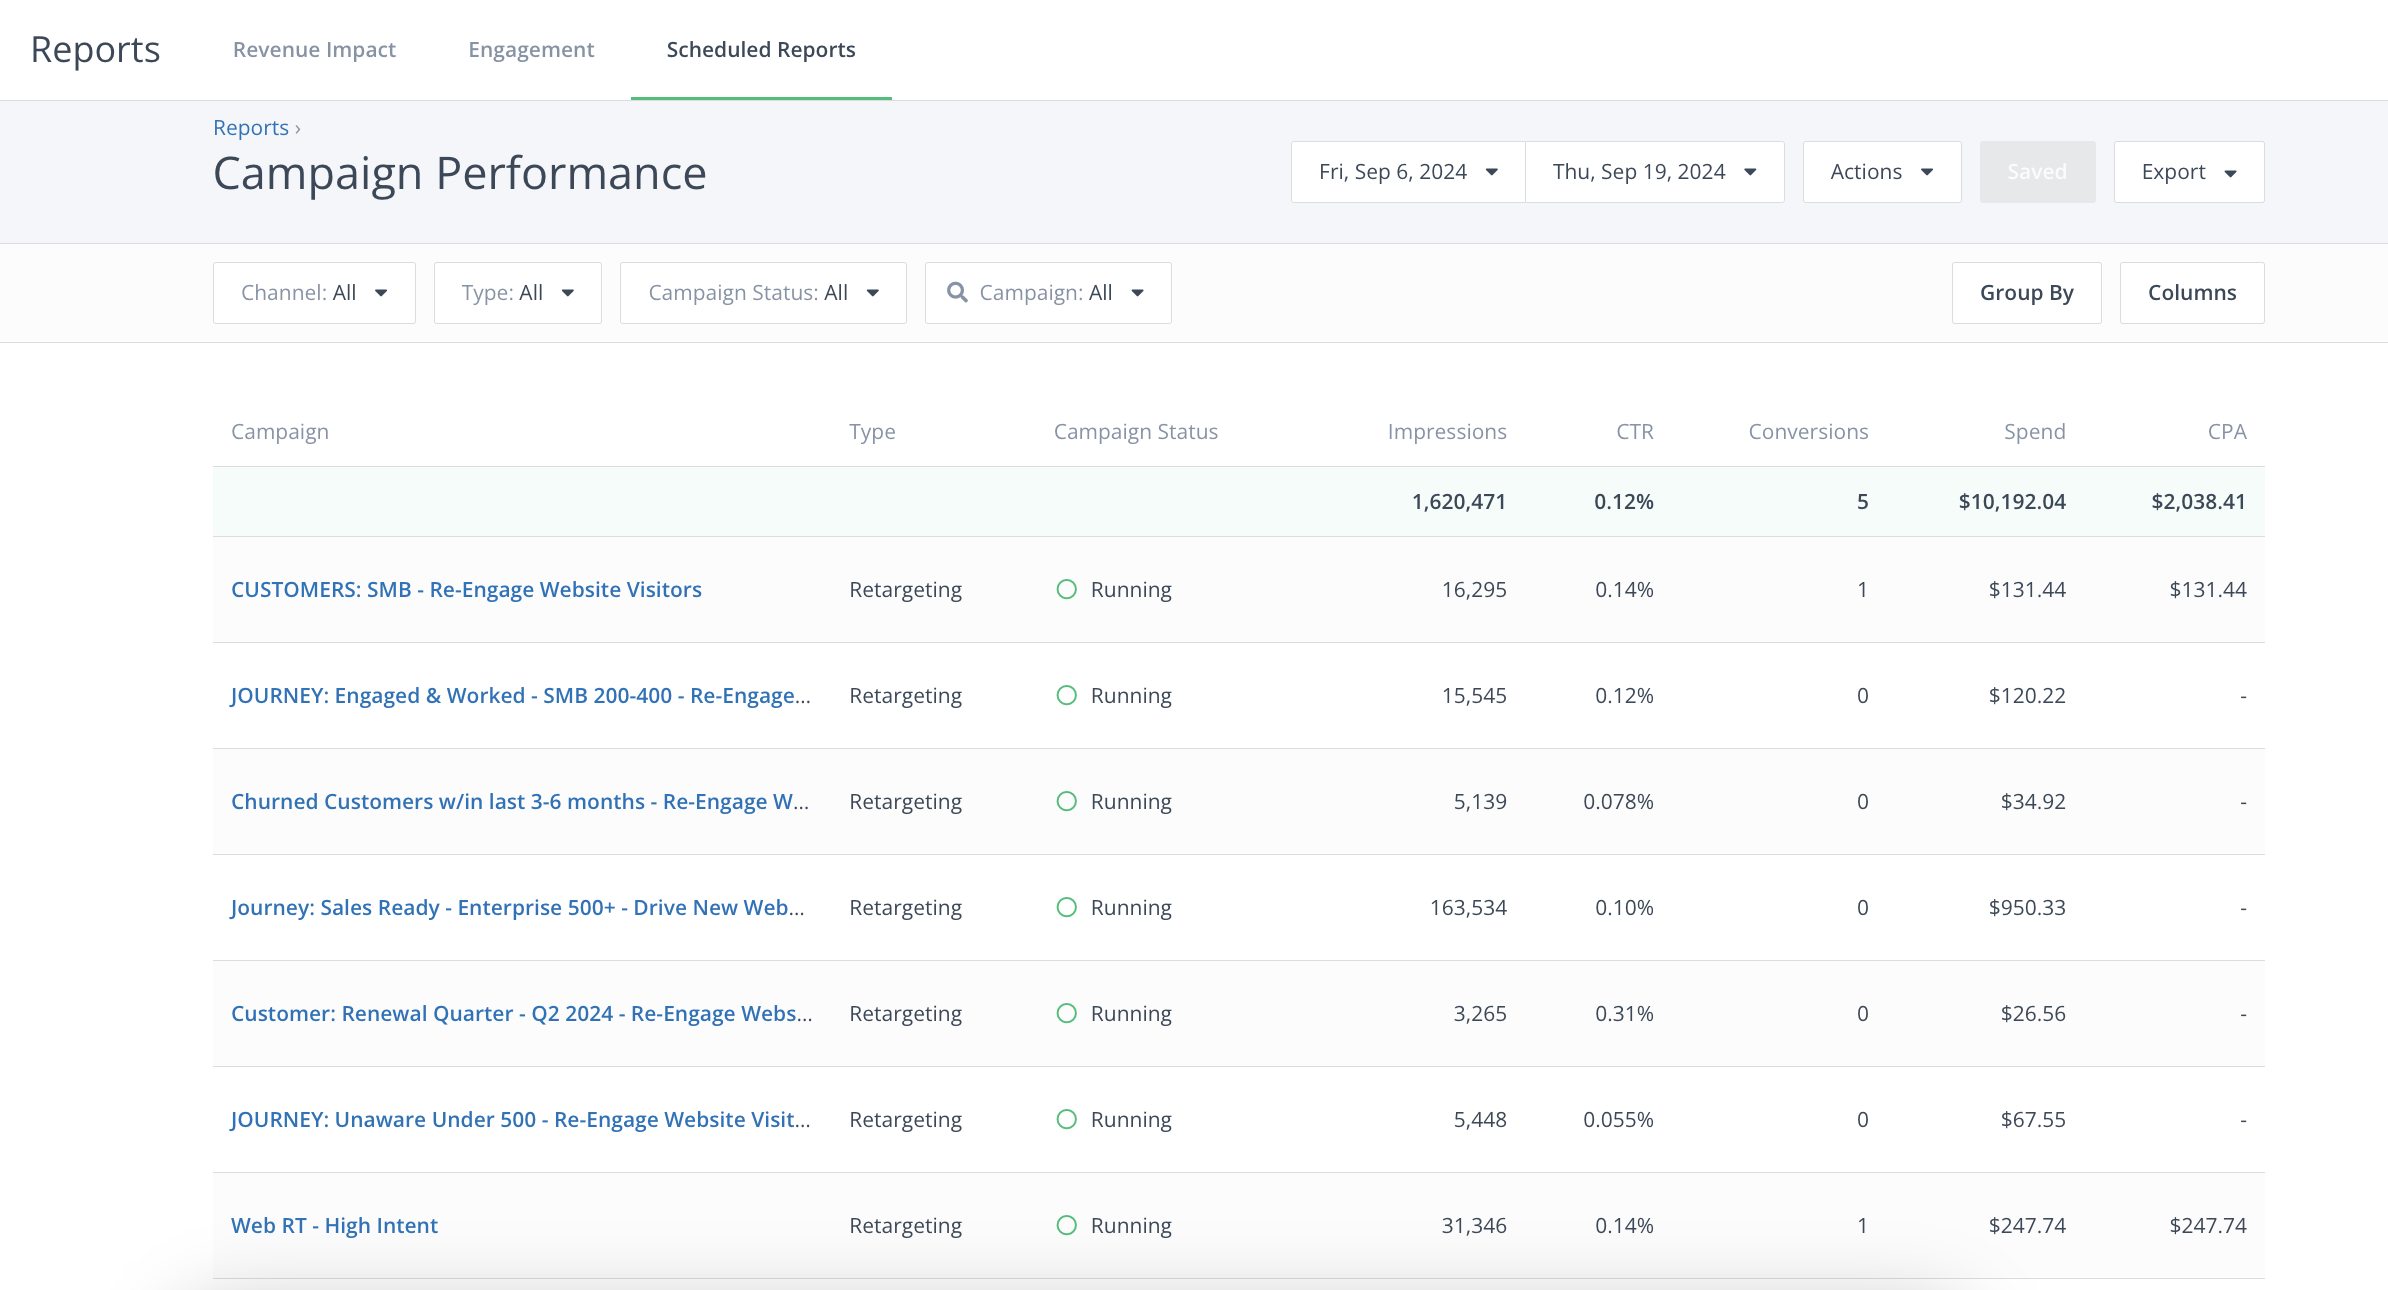Image resolution: width=2388 pixels, height=1290 pixels.
Task: Open the Actions menu
Action: click(x=1881, y=172)
